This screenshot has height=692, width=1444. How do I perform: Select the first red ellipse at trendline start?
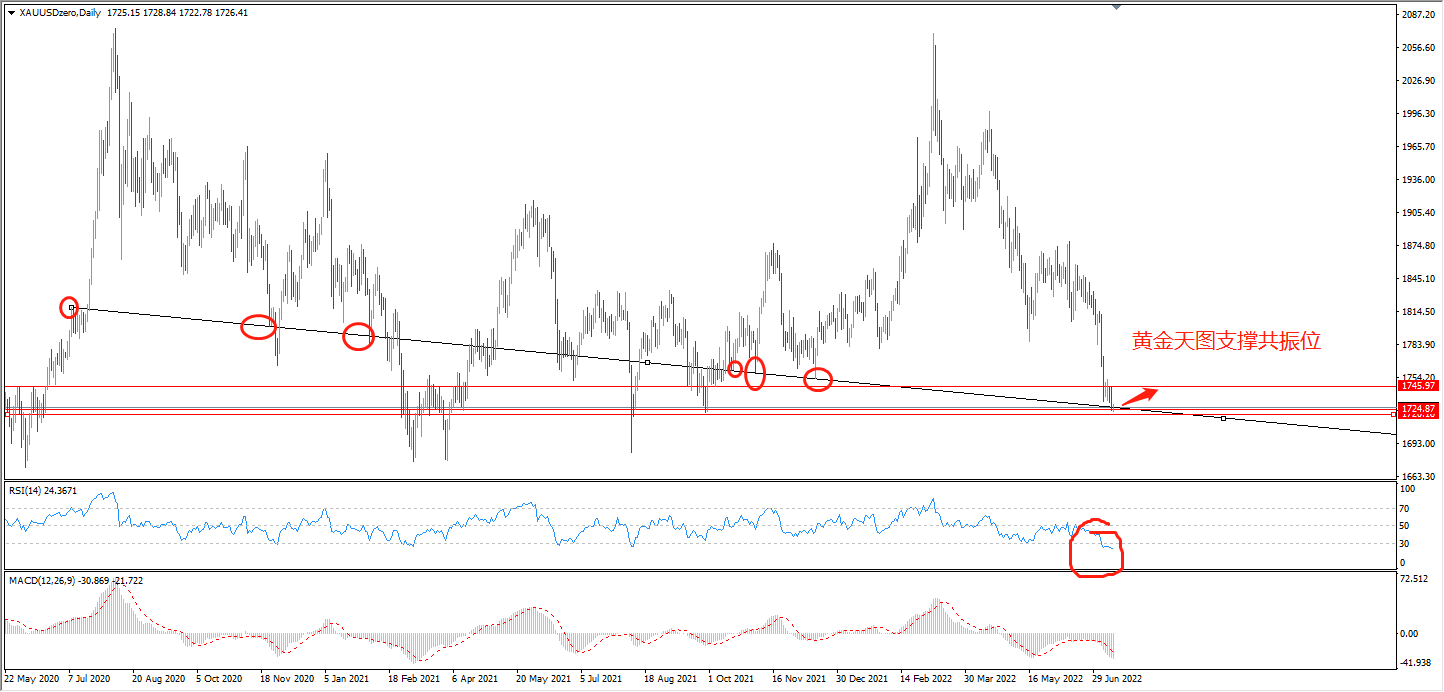[69, 307]
